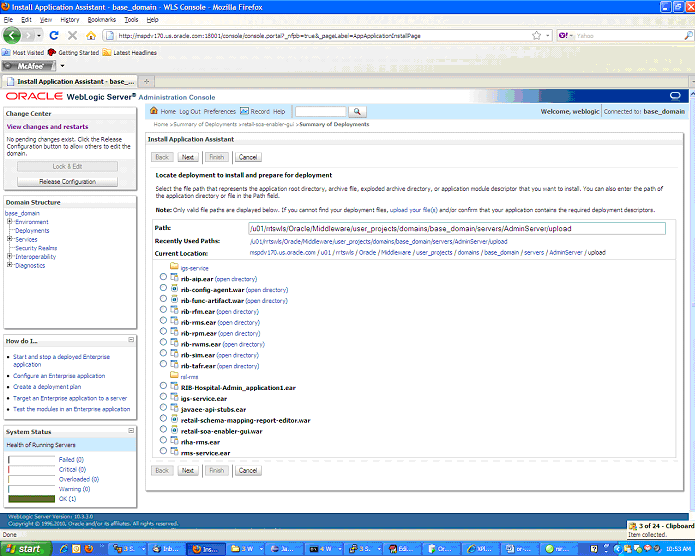The height and width of the screenshot is (556, 695).
Task: Select the rib-rfm.ear radio button
Action: pyautogui.click(x=163, y=309)
